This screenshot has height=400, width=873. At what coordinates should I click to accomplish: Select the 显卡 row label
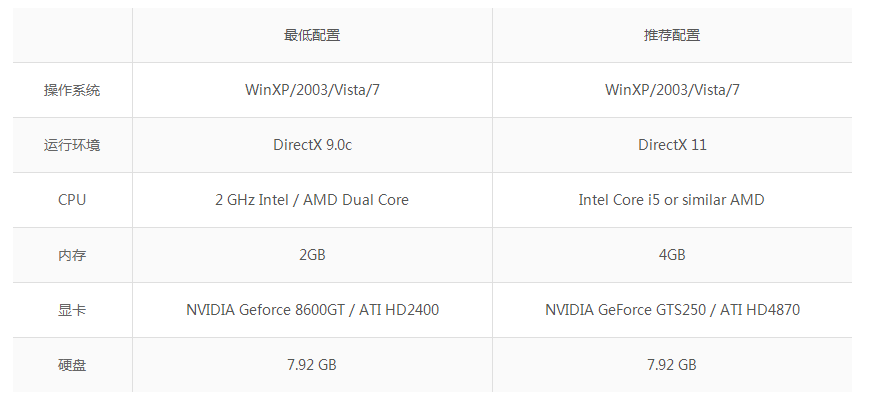(72, 310)
